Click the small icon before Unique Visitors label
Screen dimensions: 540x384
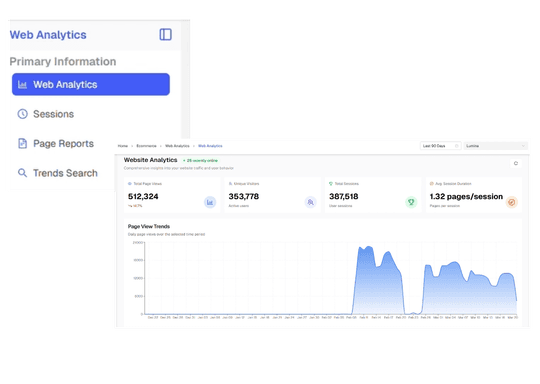[x=230, y=184]
